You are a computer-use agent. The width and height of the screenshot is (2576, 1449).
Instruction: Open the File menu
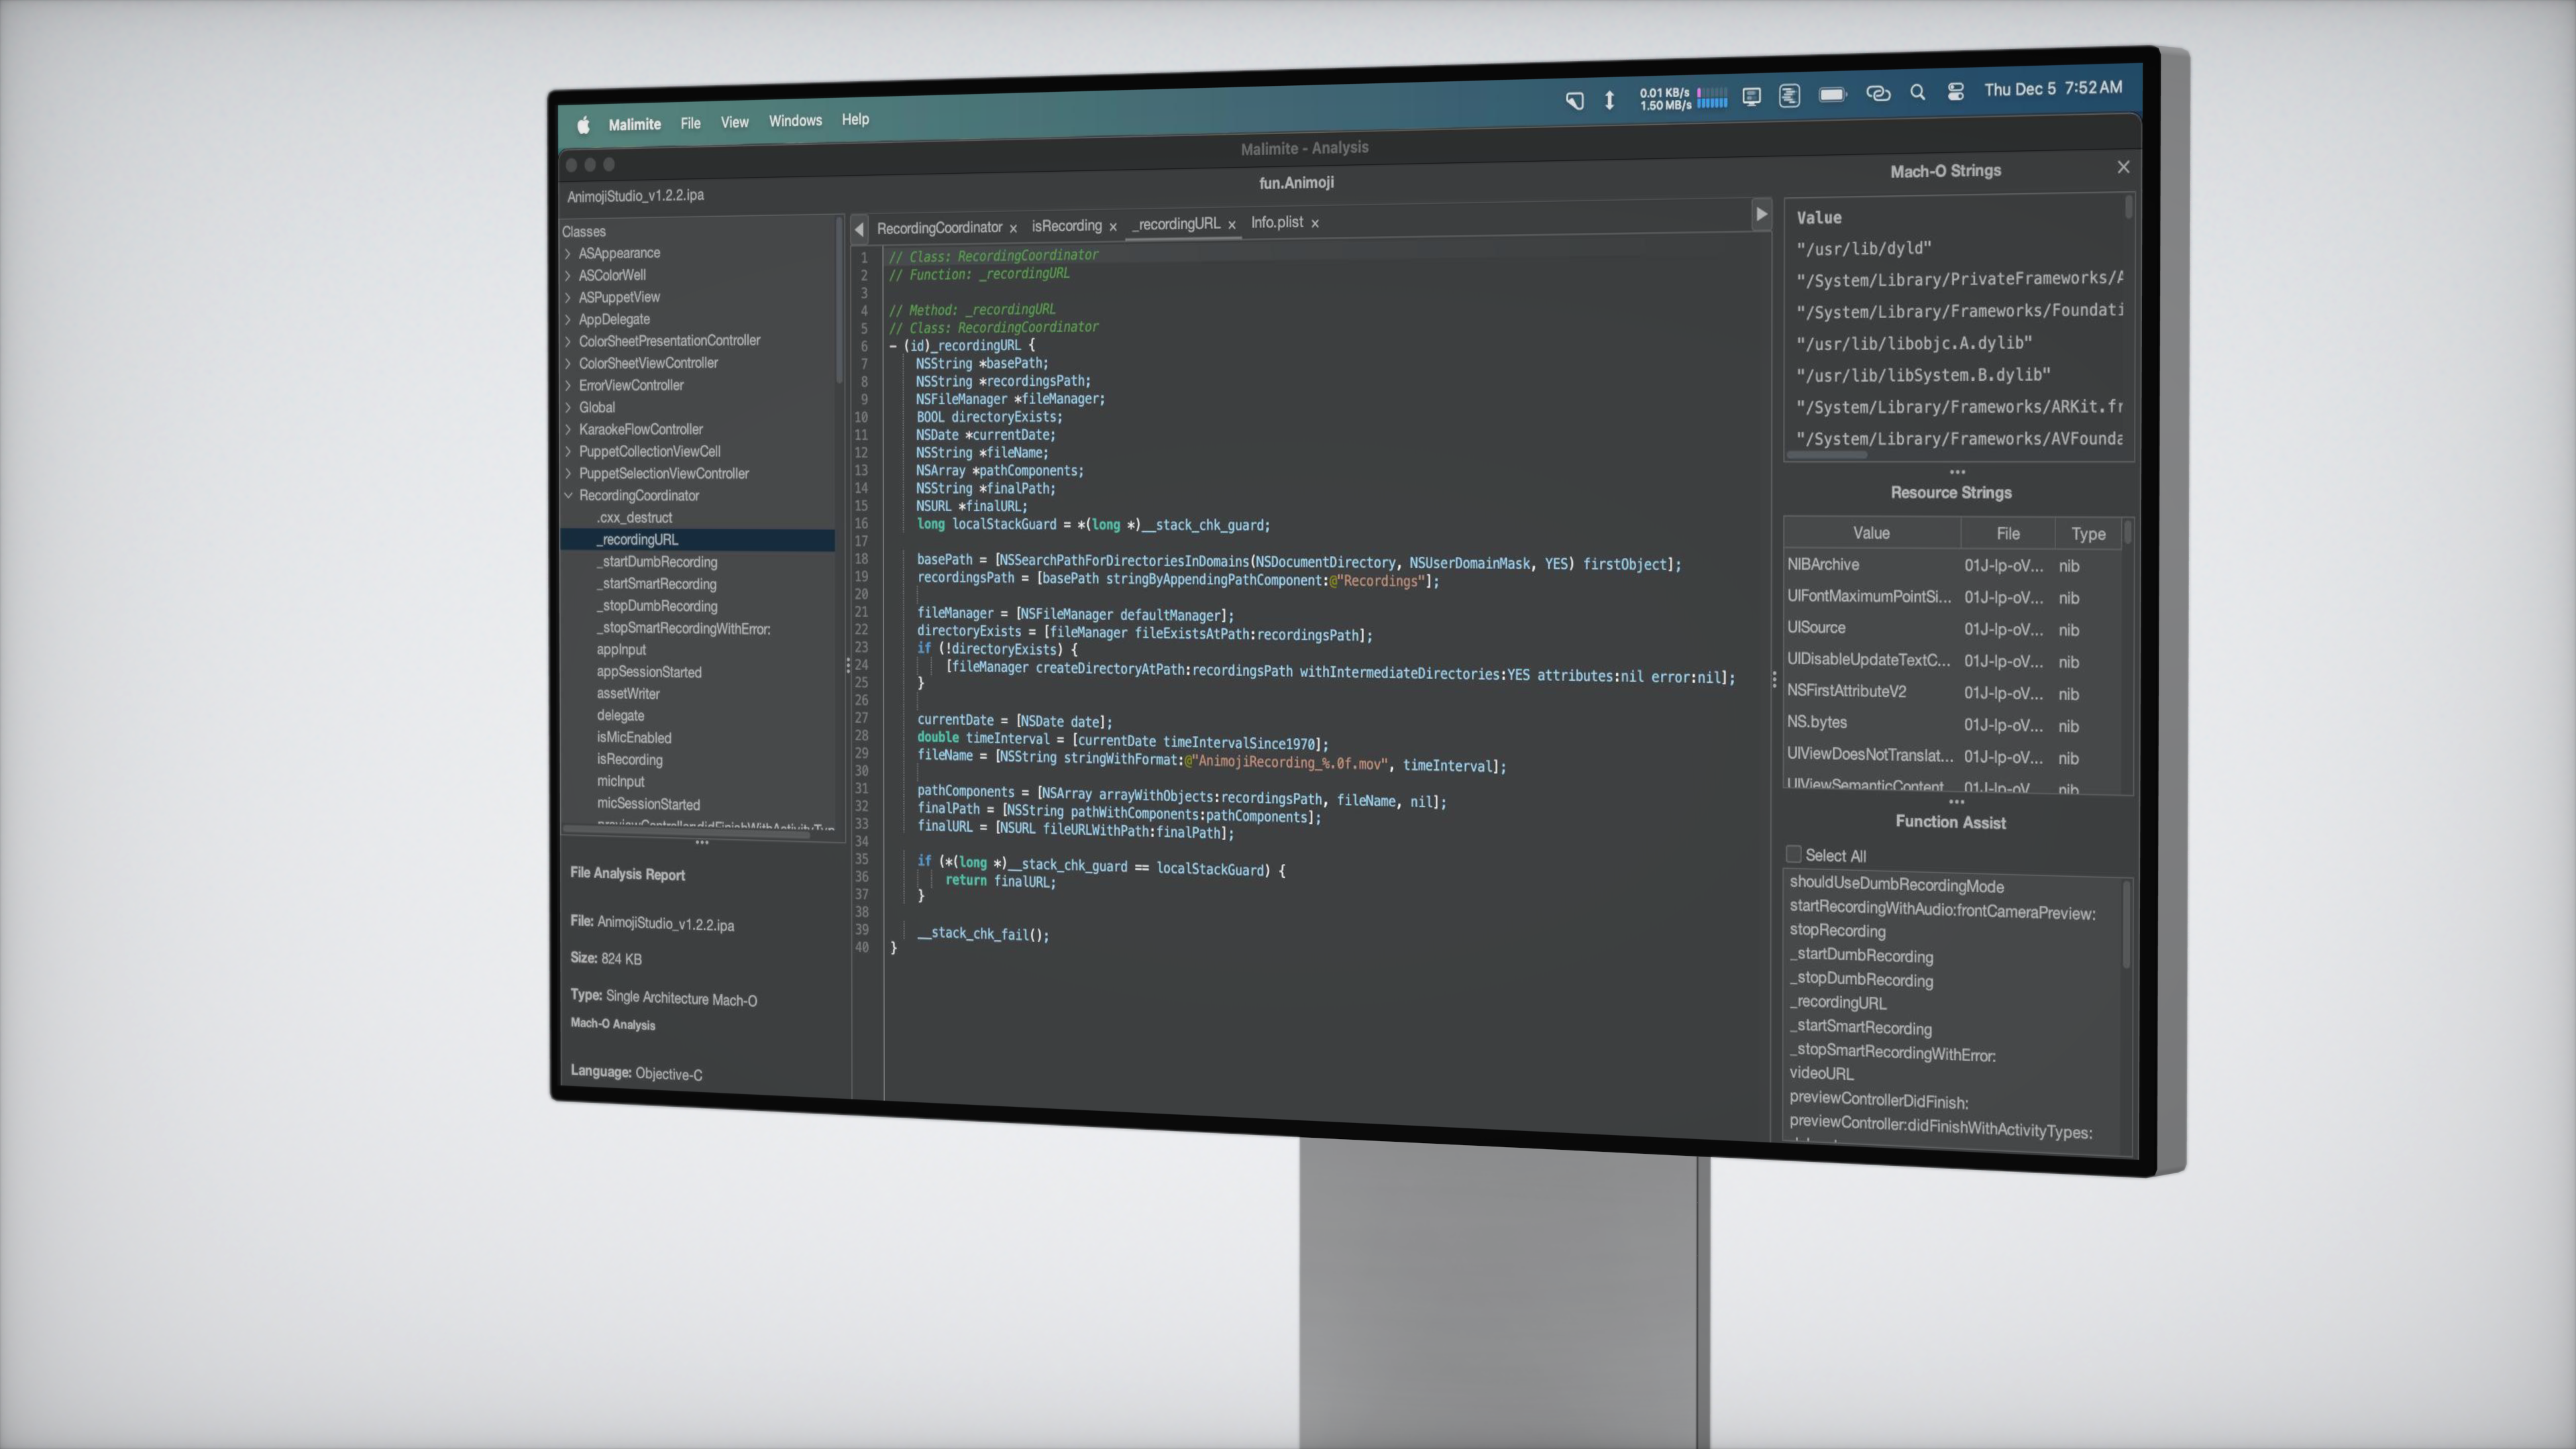click(690, 123)
